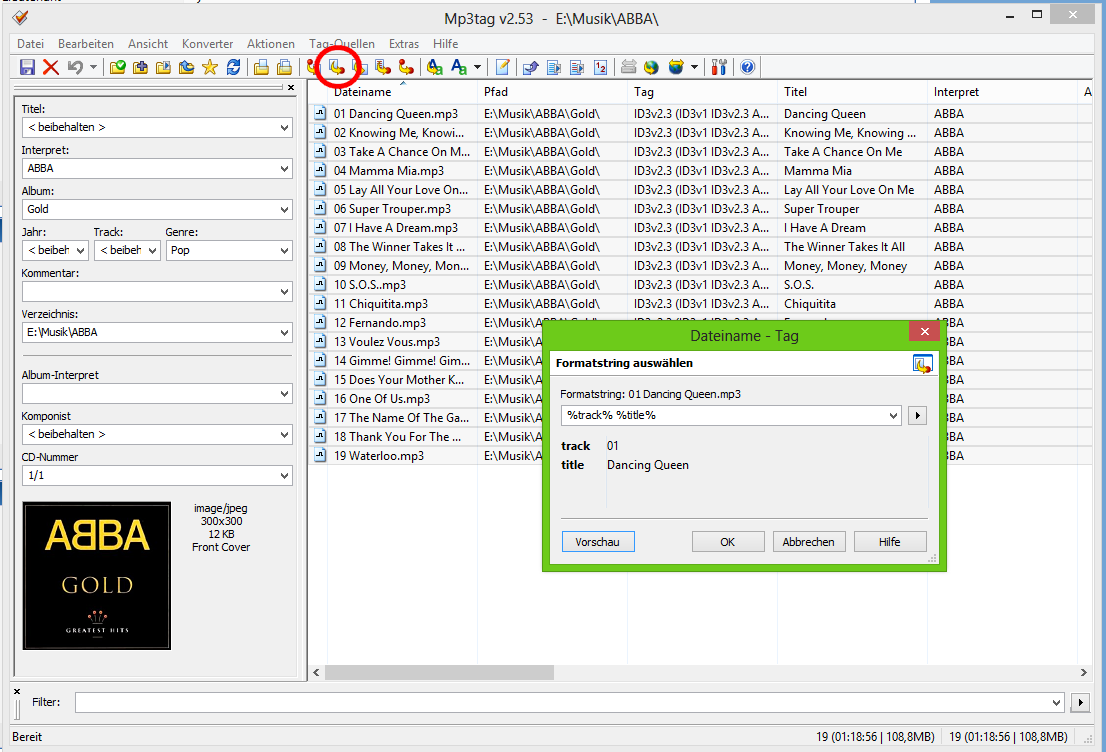Launch the auto-numbering wizard icon
Viewport: 1106px width, 752px height.
600,67
